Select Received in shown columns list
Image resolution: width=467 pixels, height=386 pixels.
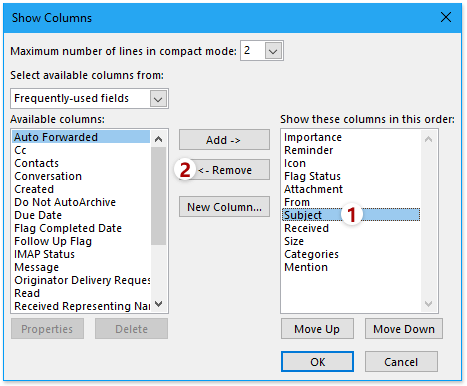click(x=351, y=228)
